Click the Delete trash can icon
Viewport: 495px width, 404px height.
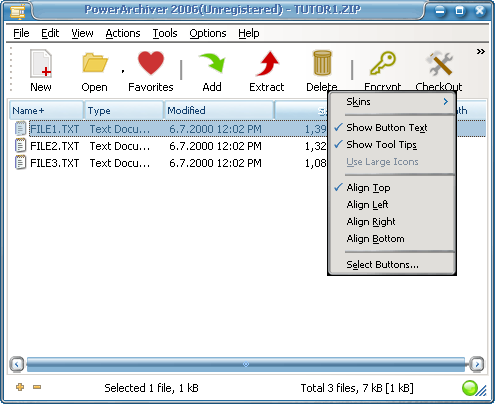(322, 63)
